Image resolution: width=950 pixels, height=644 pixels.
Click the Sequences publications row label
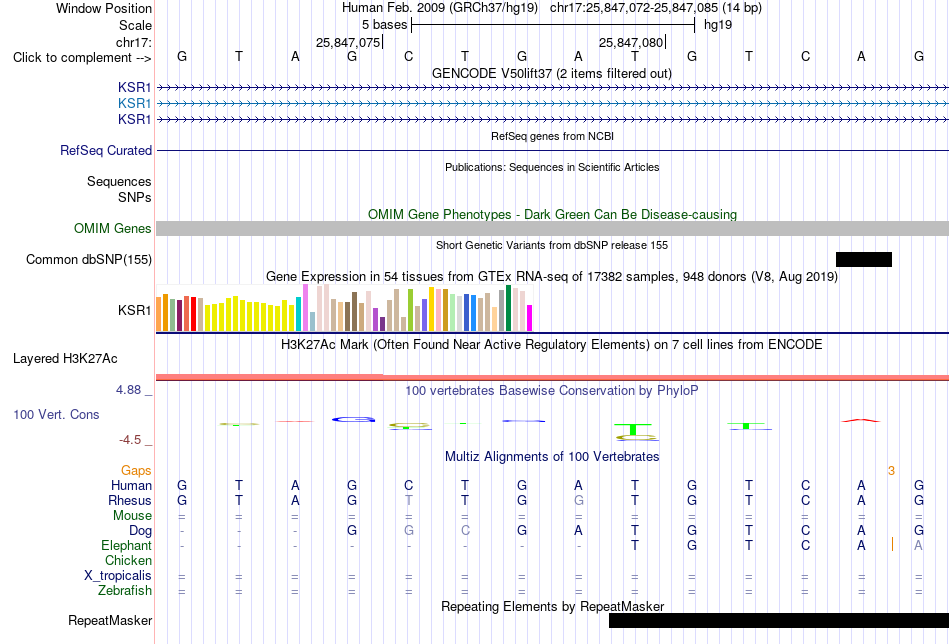coord(119,181)
